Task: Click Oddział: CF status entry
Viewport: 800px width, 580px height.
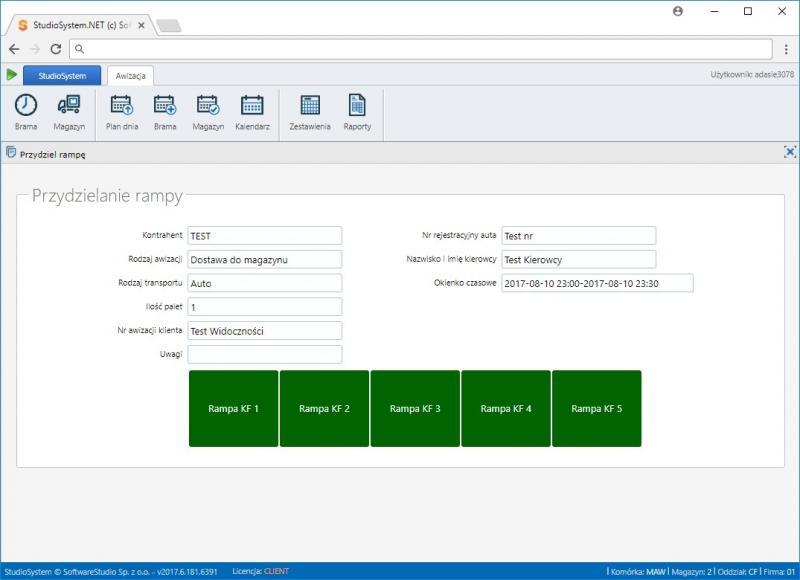Action: click(x=738, y=572)
